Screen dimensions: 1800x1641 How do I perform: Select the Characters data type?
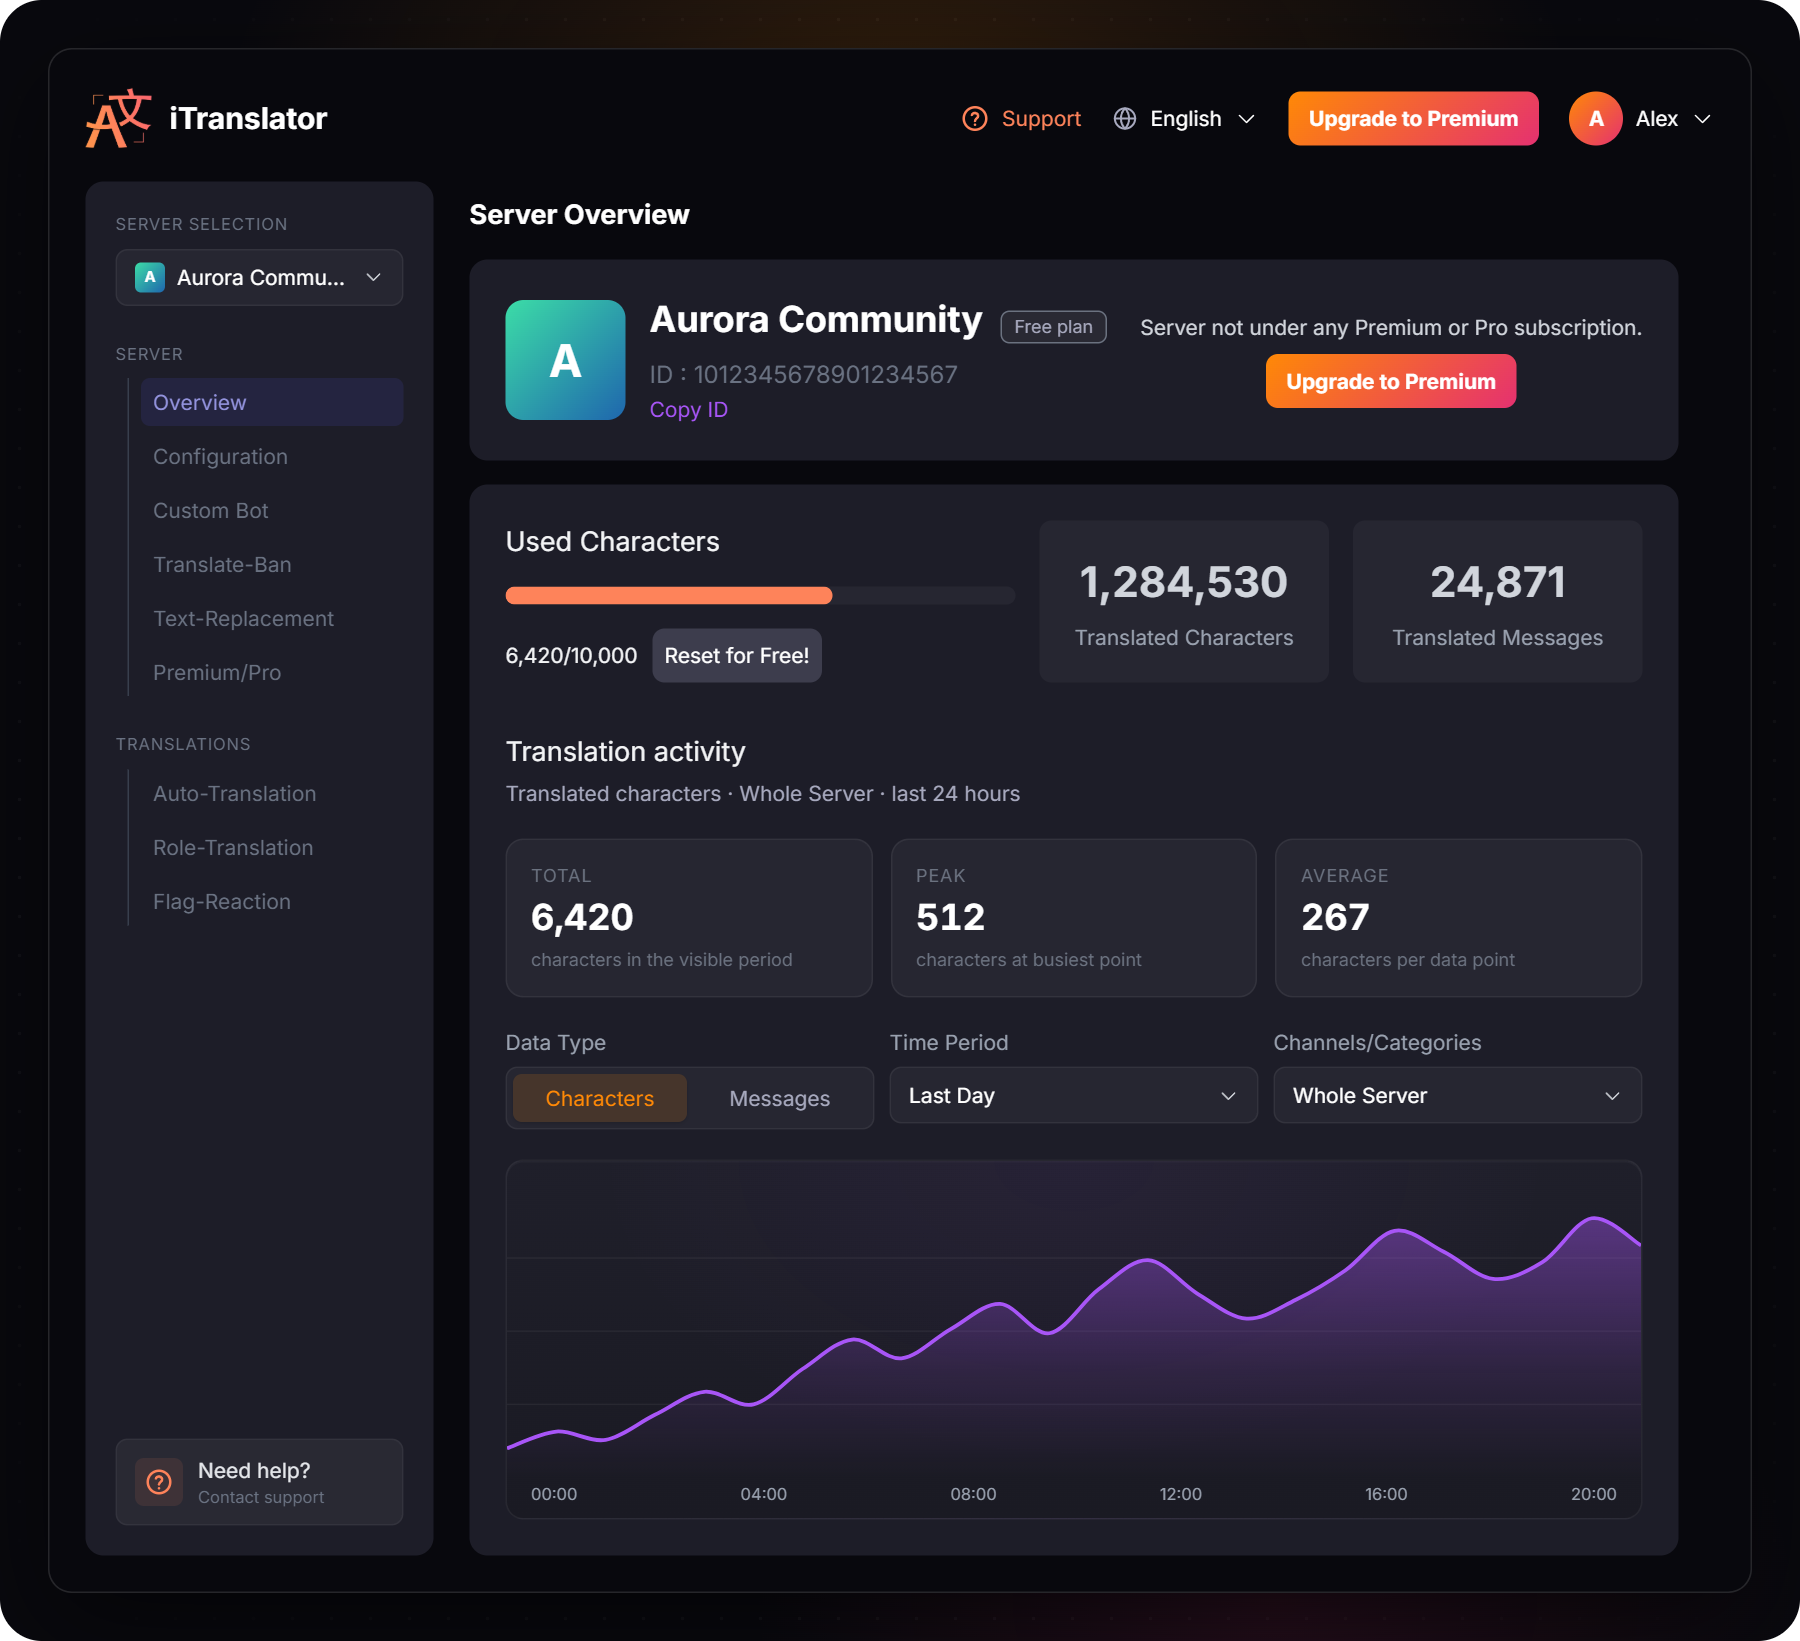pos(600,1098)
